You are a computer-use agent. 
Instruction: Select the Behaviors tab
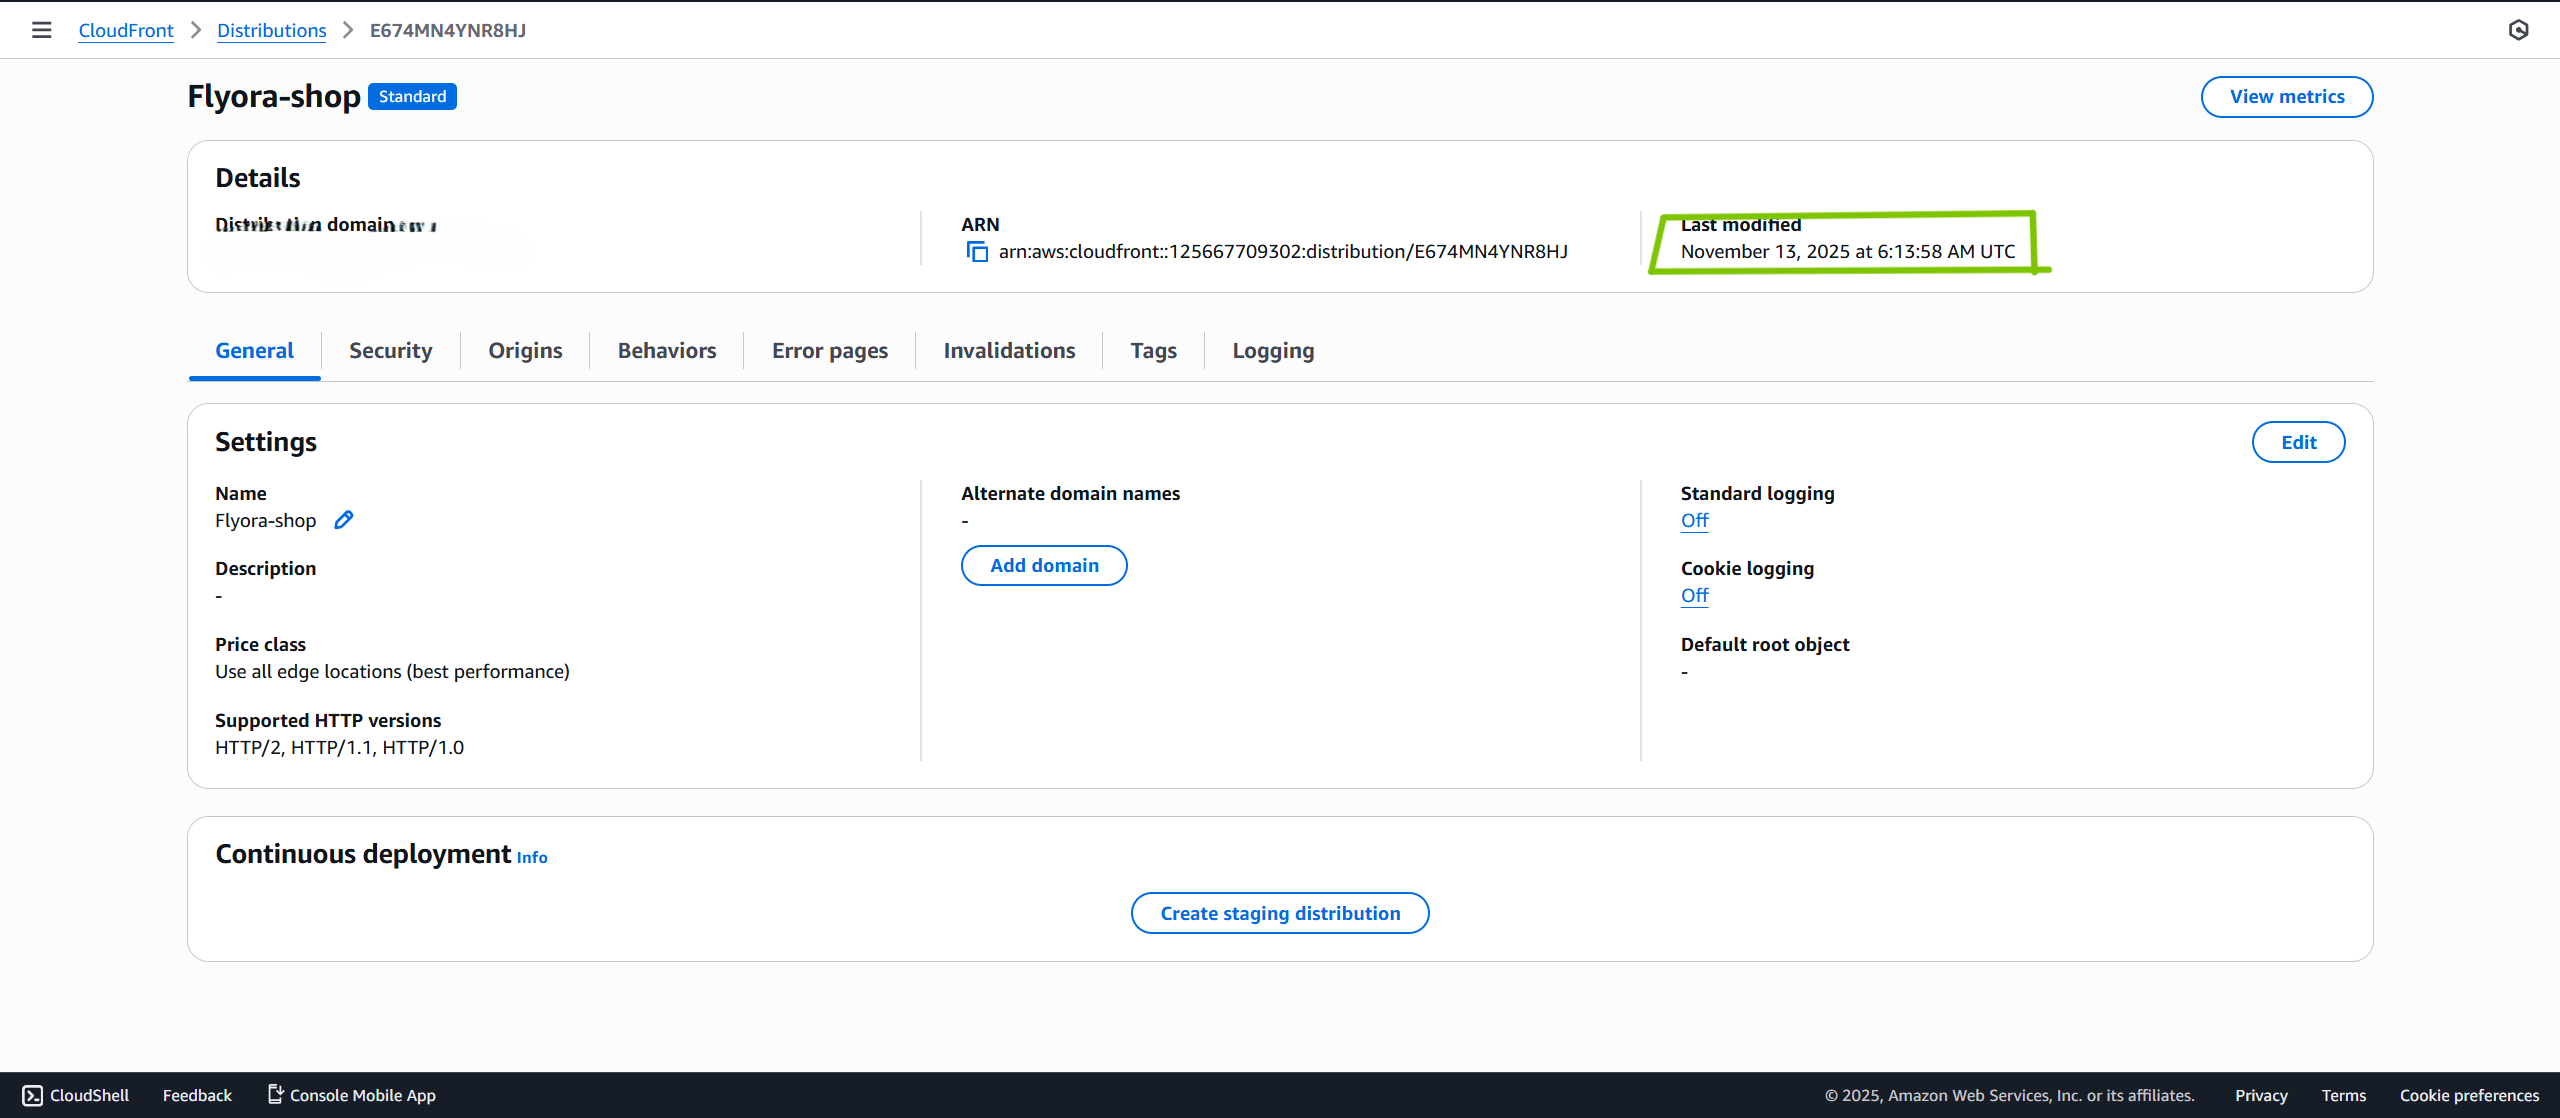pyautogui.click(x=666, y=350)
